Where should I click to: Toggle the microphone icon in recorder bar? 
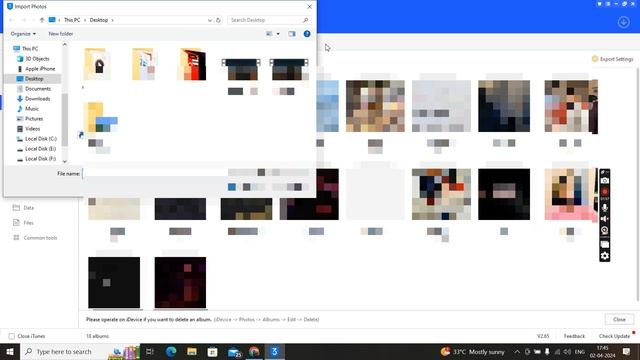[604, 207]
